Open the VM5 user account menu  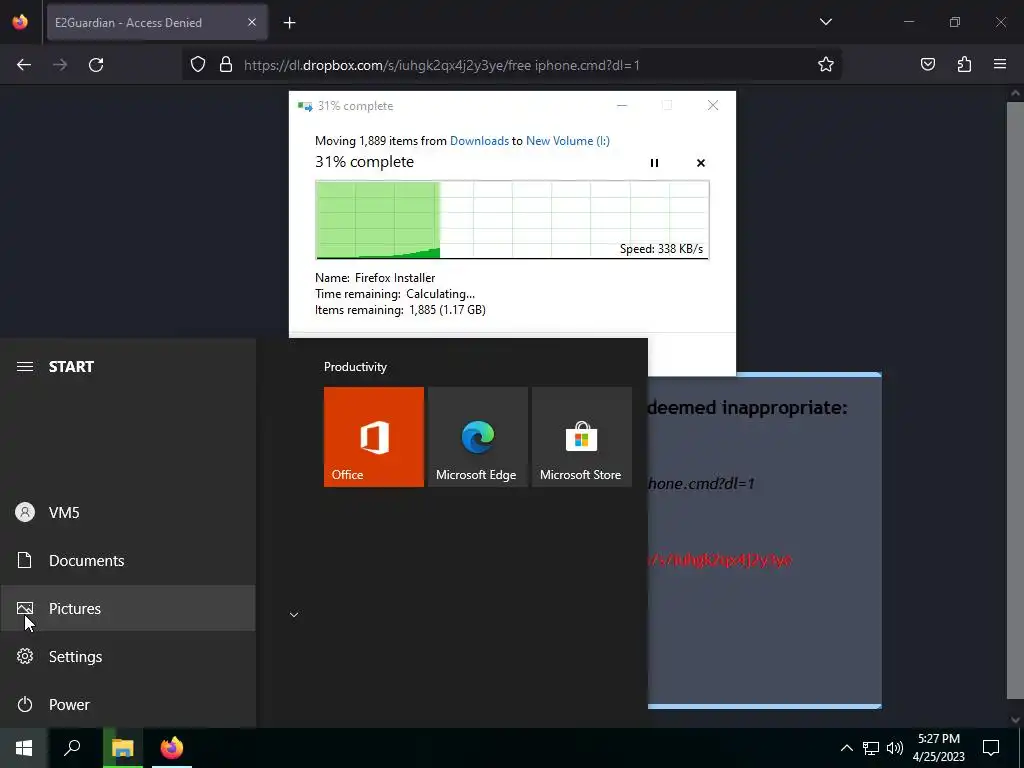(x=128, y=512)
